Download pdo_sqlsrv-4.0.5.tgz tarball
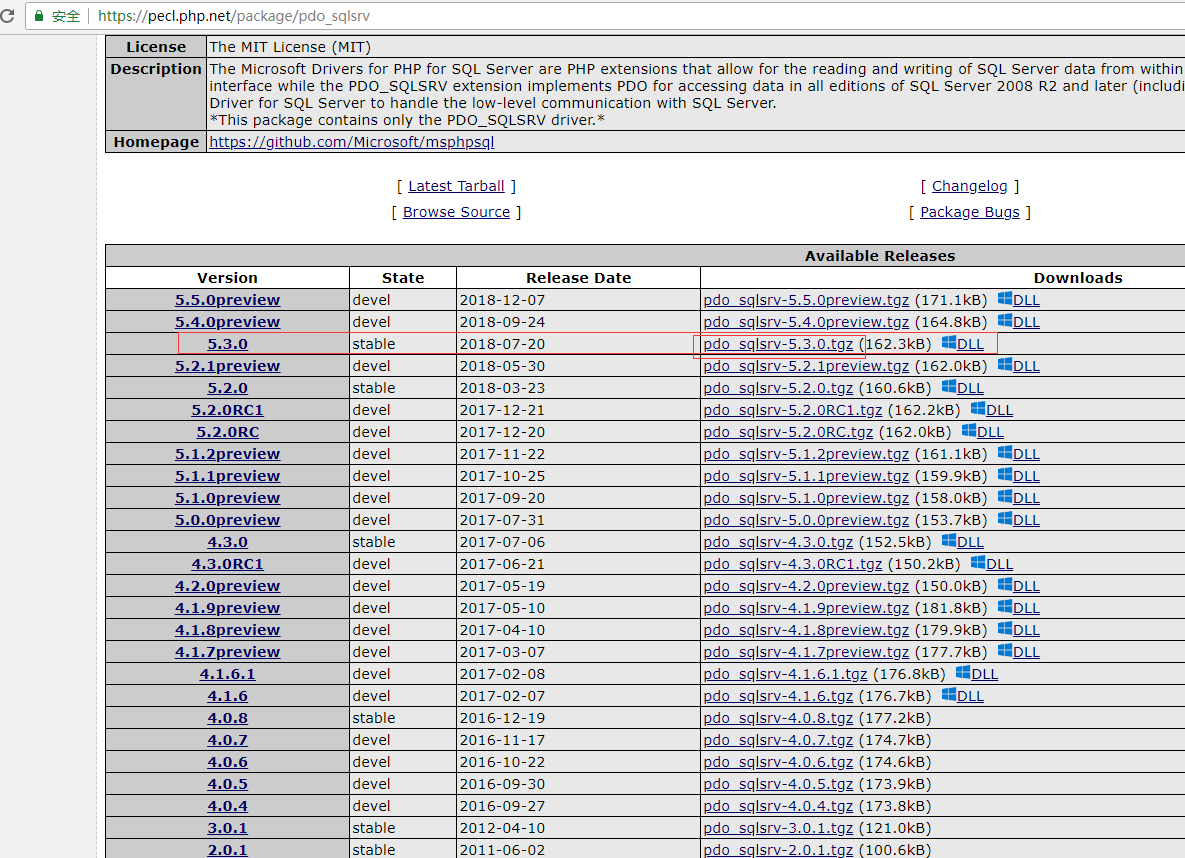1185x858 pixels. pyautogui.click(x=778, y=783)
